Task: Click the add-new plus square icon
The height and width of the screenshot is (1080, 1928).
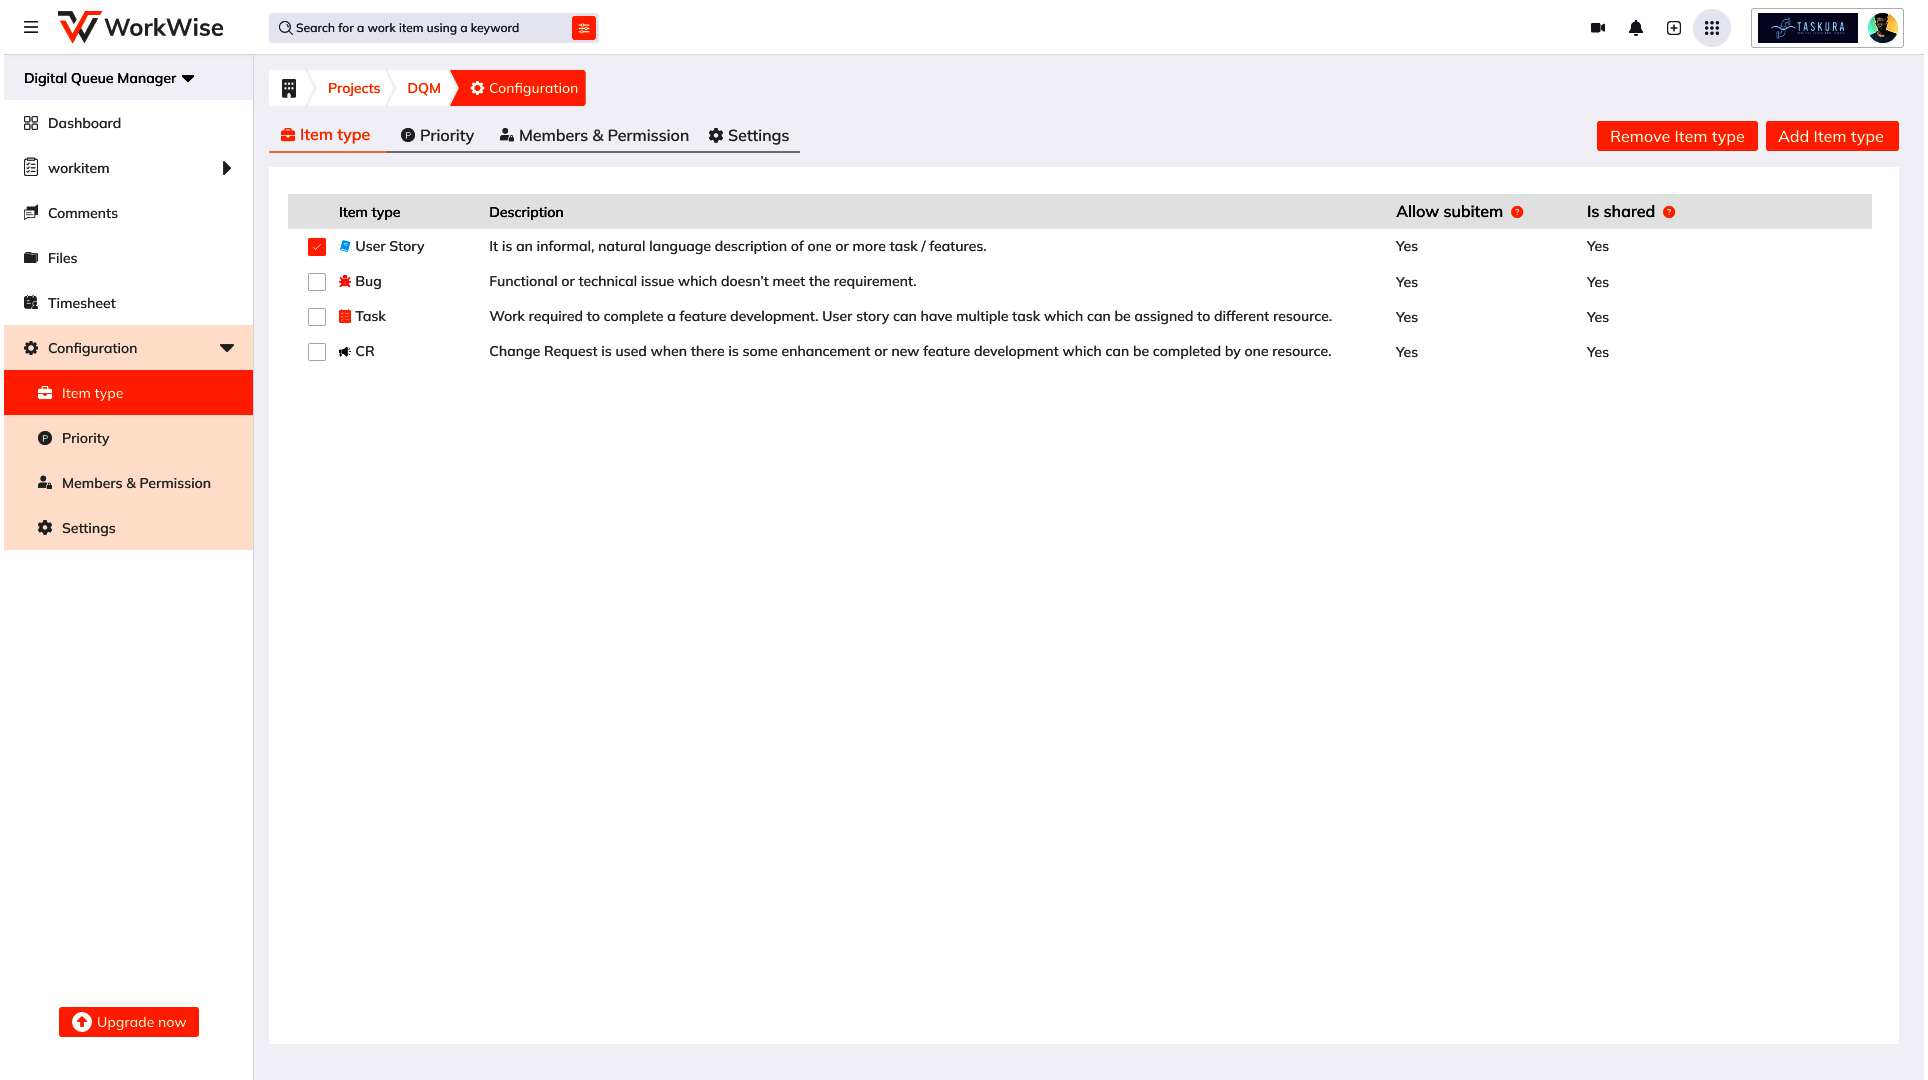Action: (1674, 28)
